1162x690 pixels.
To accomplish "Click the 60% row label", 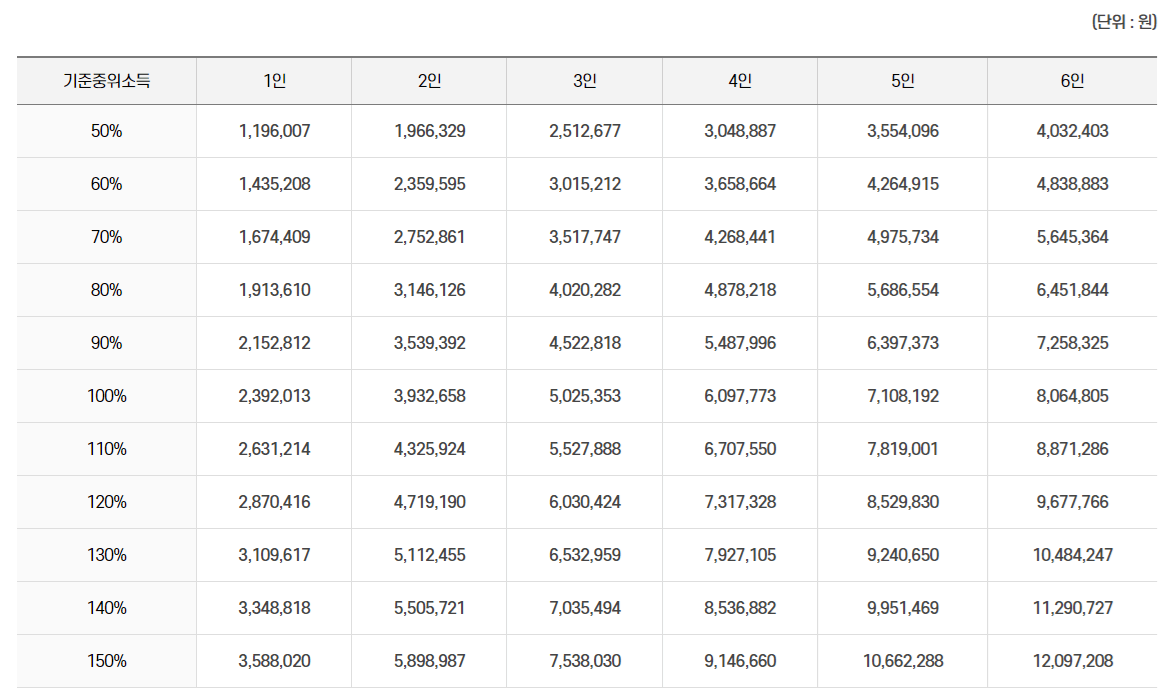I will [107, 184].
